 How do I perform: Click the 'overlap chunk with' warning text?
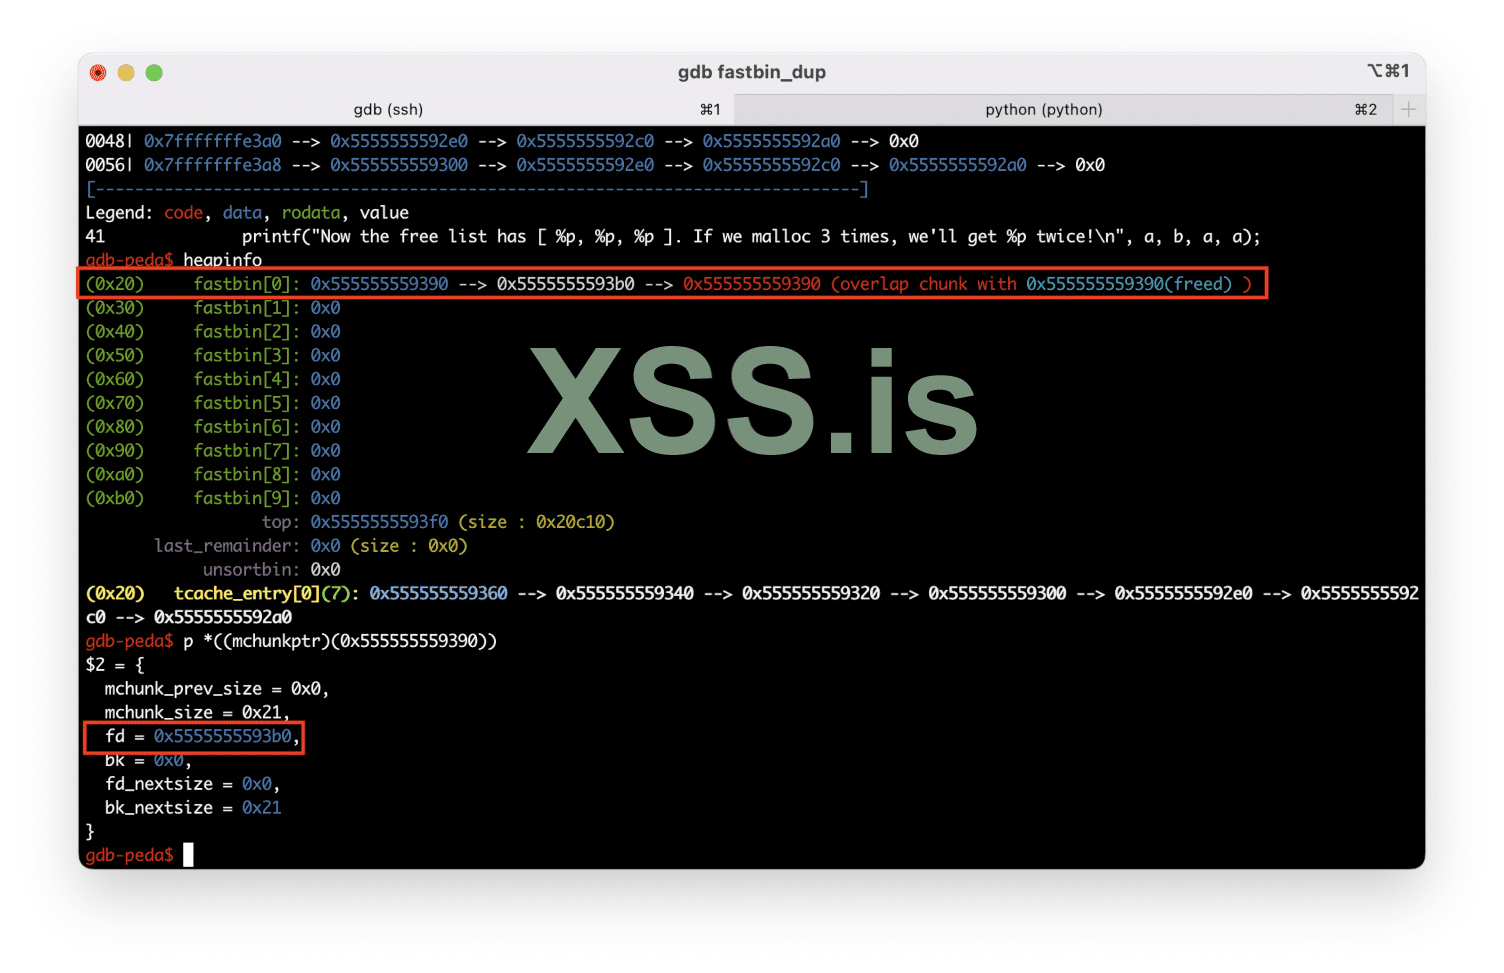click(x=928, y=284)
